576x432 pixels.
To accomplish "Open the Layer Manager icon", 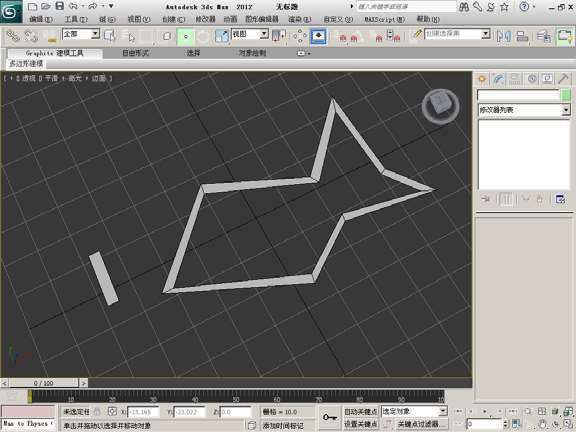I will (x=544, y=36).
